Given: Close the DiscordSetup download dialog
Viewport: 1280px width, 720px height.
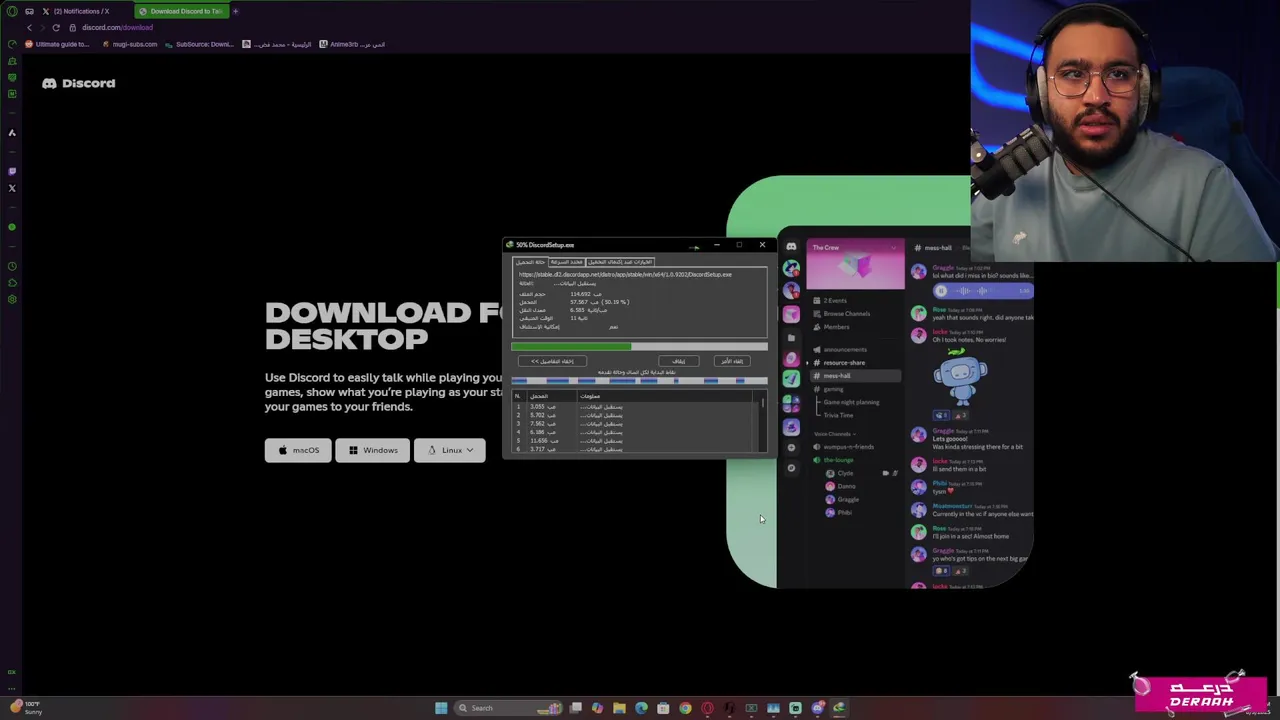Looking at the screenshot, I should 762,245.
